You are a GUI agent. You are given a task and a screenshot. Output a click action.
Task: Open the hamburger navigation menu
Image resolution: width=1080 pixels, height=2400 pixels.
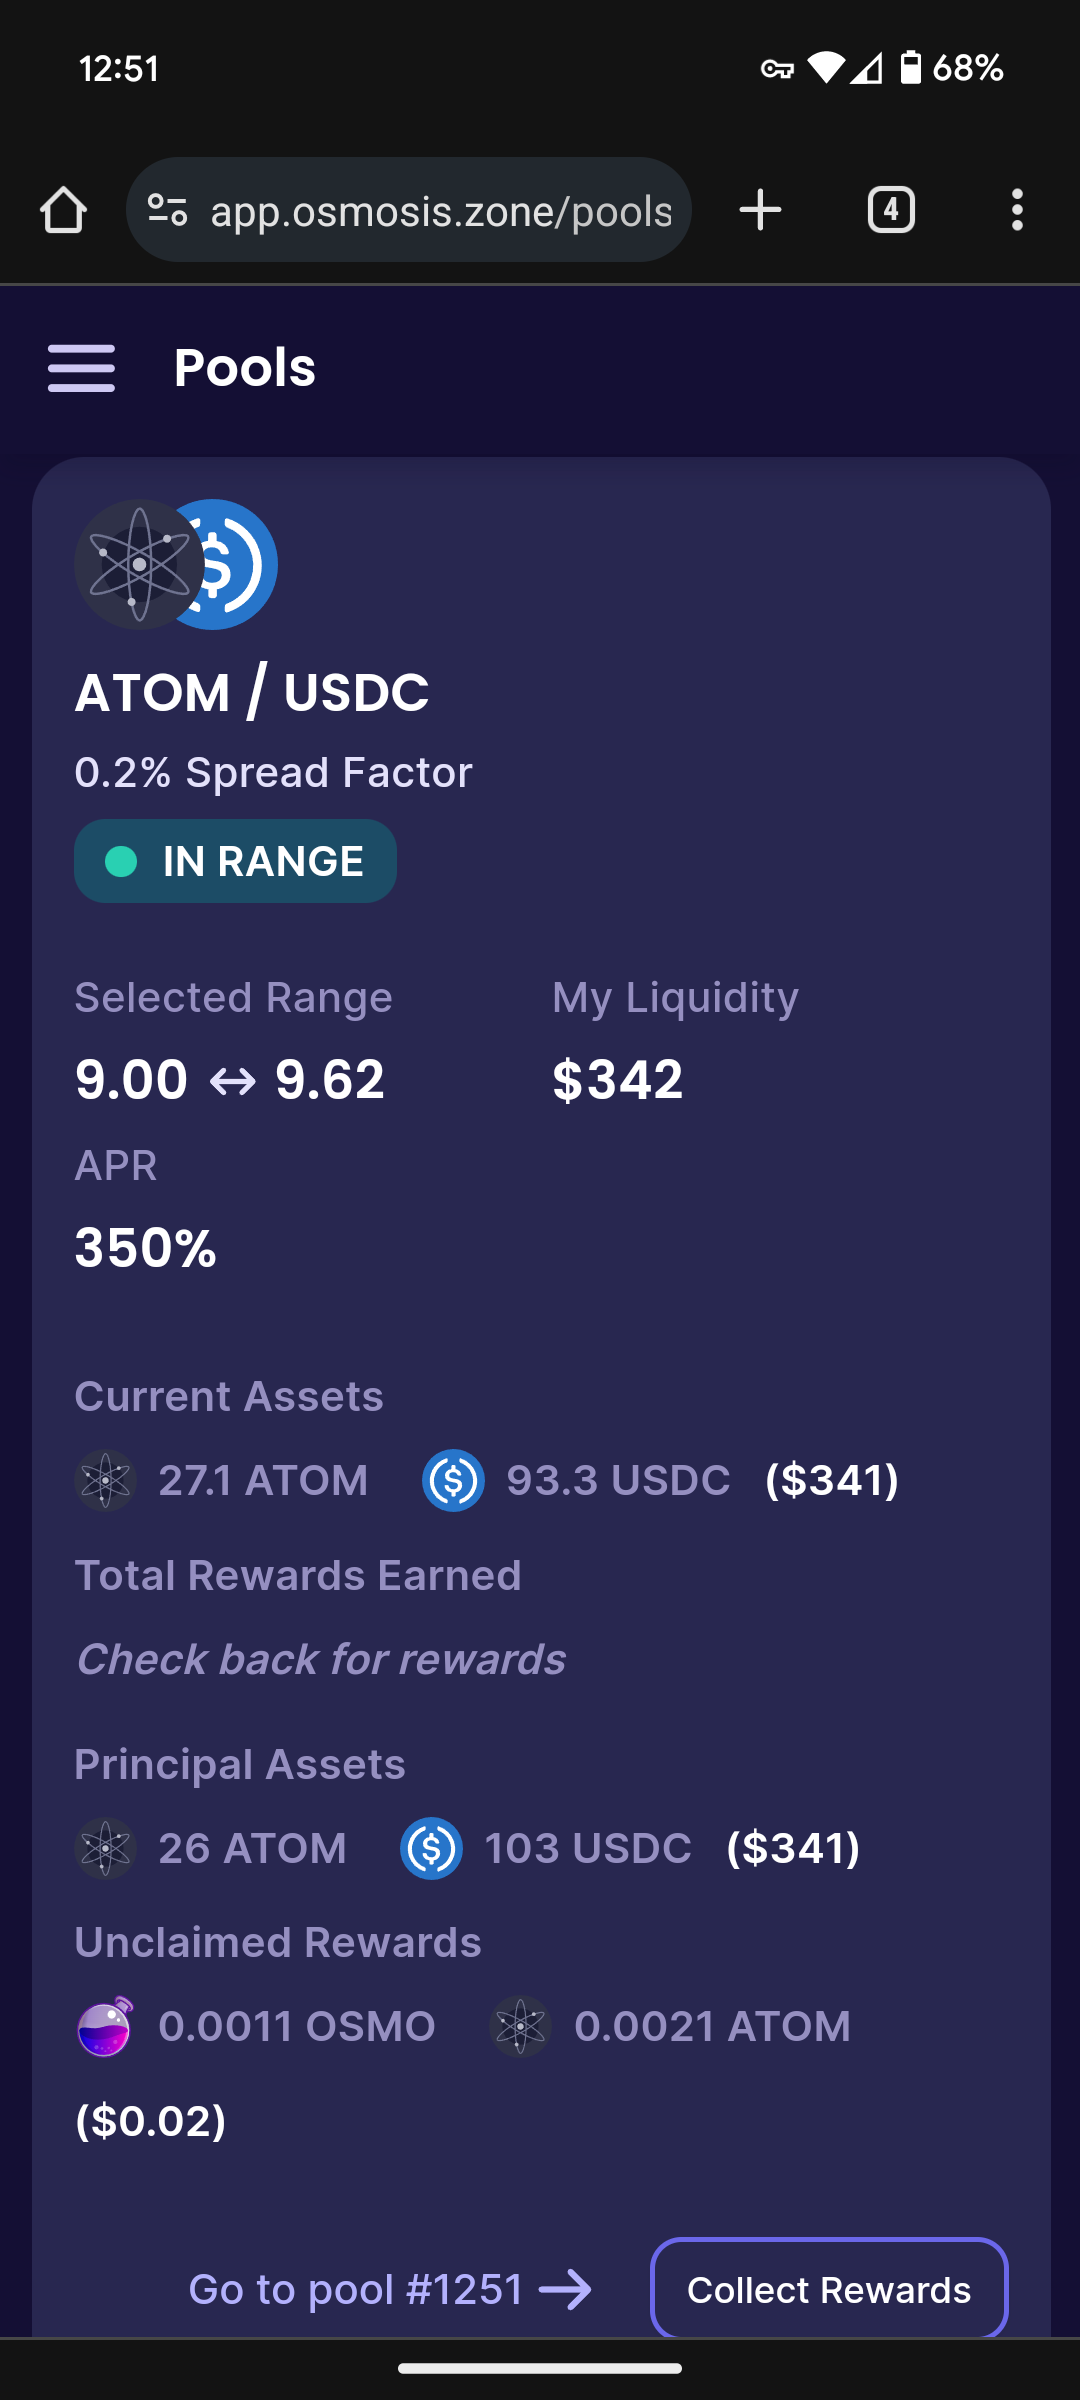(x=81, y=368)
